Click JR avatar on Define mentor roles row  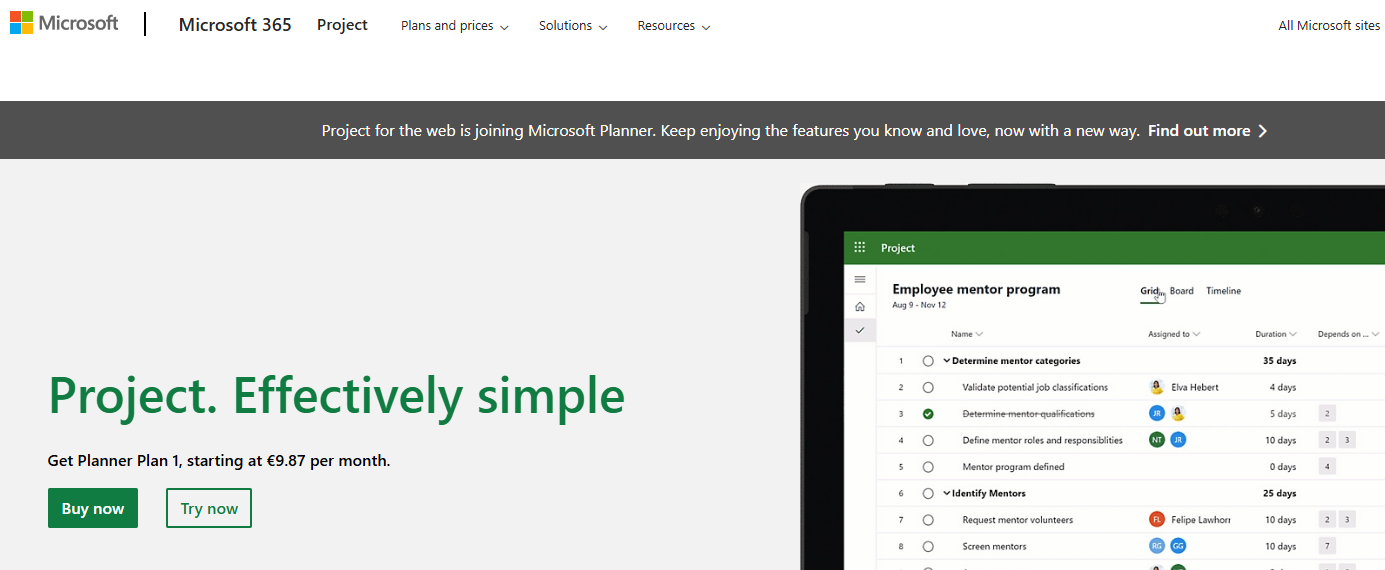1178,440
